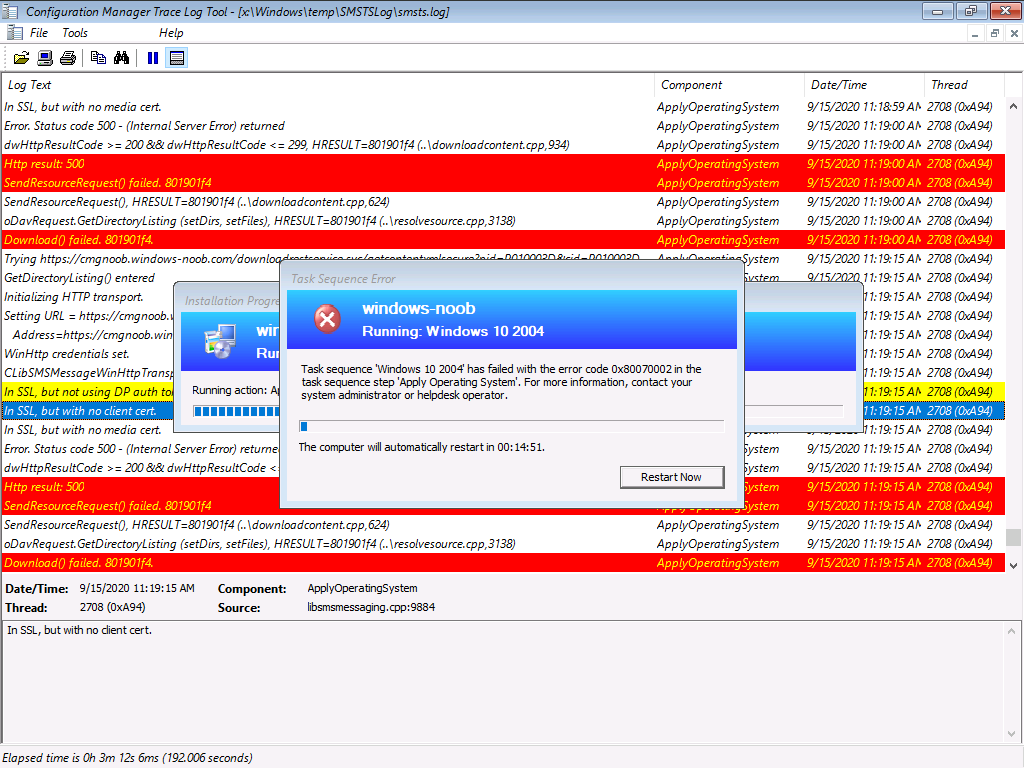The width and height of the screenshot is (1024, 768).
Task: Click Thread value 2708 (0xA94) in details
Action: (x=112, y=607)
